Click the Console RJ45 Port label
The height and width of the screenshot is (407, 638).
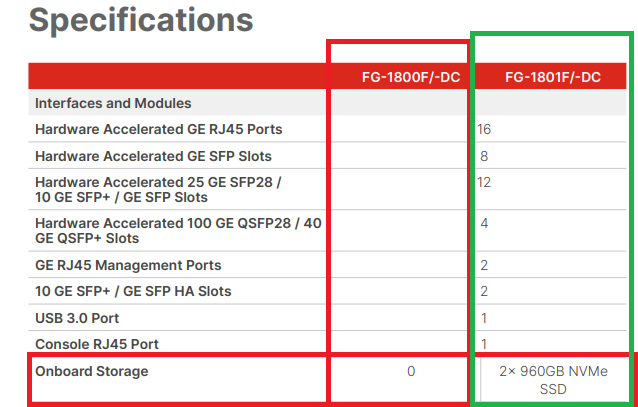pyautogui.click(x=97, y=344)
